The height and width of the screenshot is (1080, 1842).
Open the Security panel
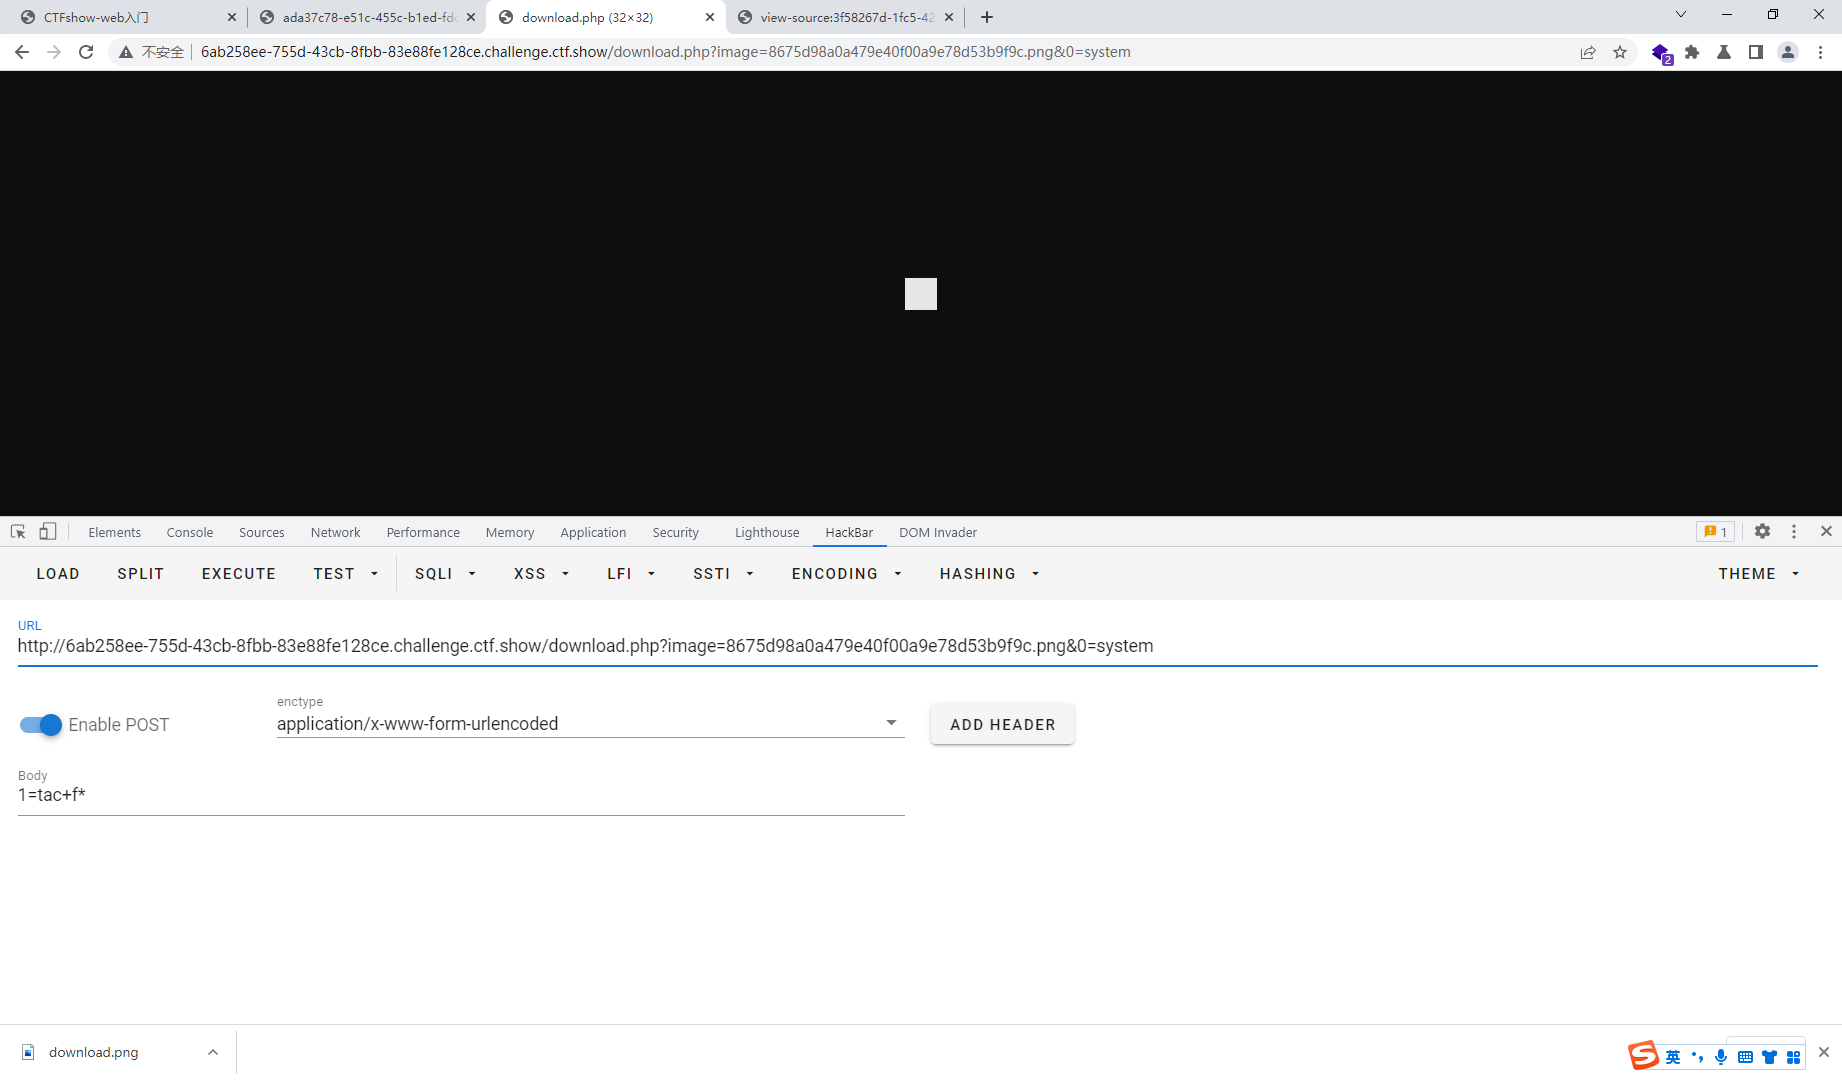[676, 532]
